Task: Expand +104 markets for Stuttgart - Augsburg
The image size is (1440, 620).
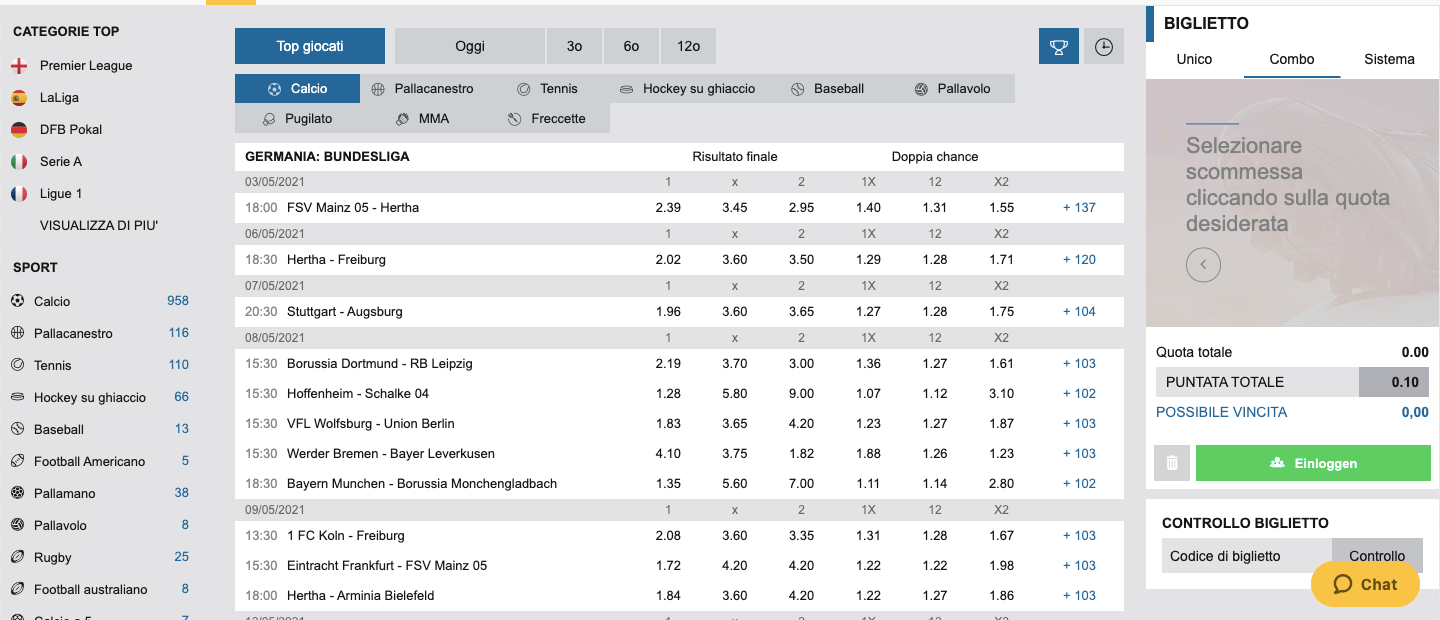Action: pyautogui.click(x=1079, y=312)
